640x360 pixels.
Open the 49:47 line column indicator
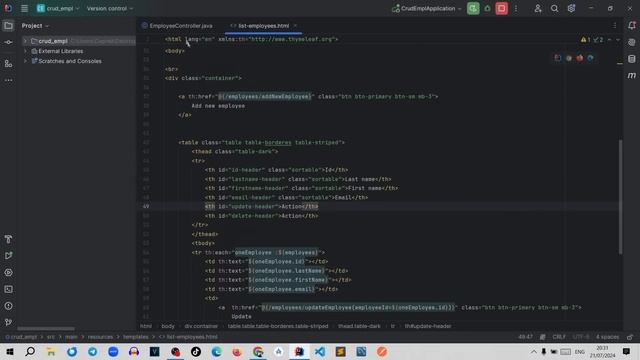click(525, 337)
